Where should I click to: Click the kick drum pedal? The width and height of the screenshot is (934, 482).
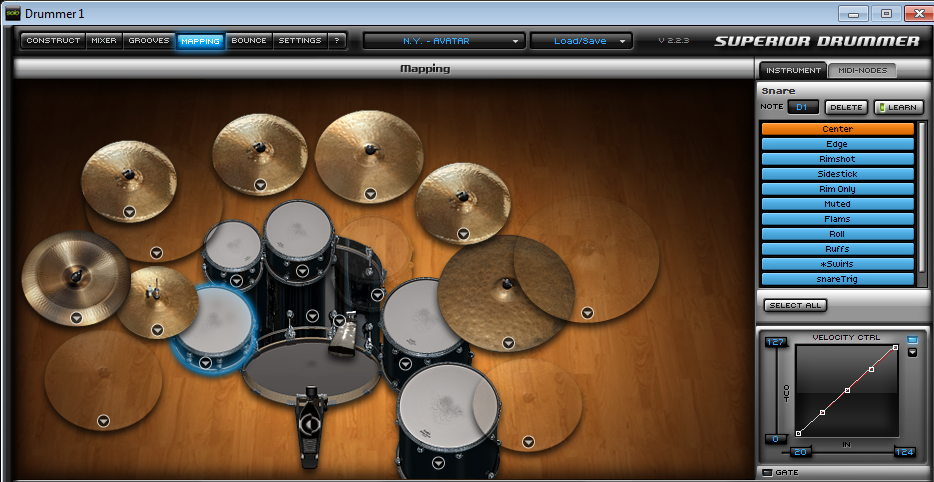(x=310, y=427)
